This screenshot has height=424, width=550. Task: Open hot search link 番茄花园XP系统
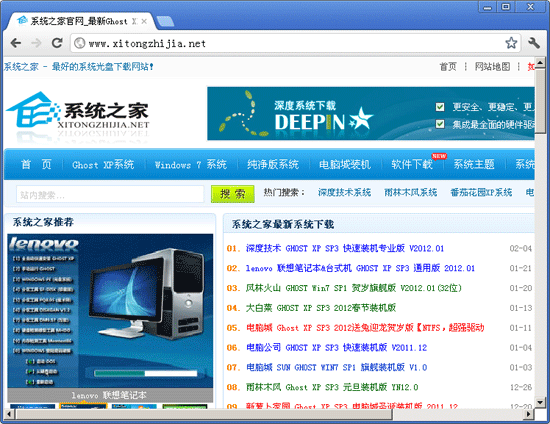click(481, 192)
